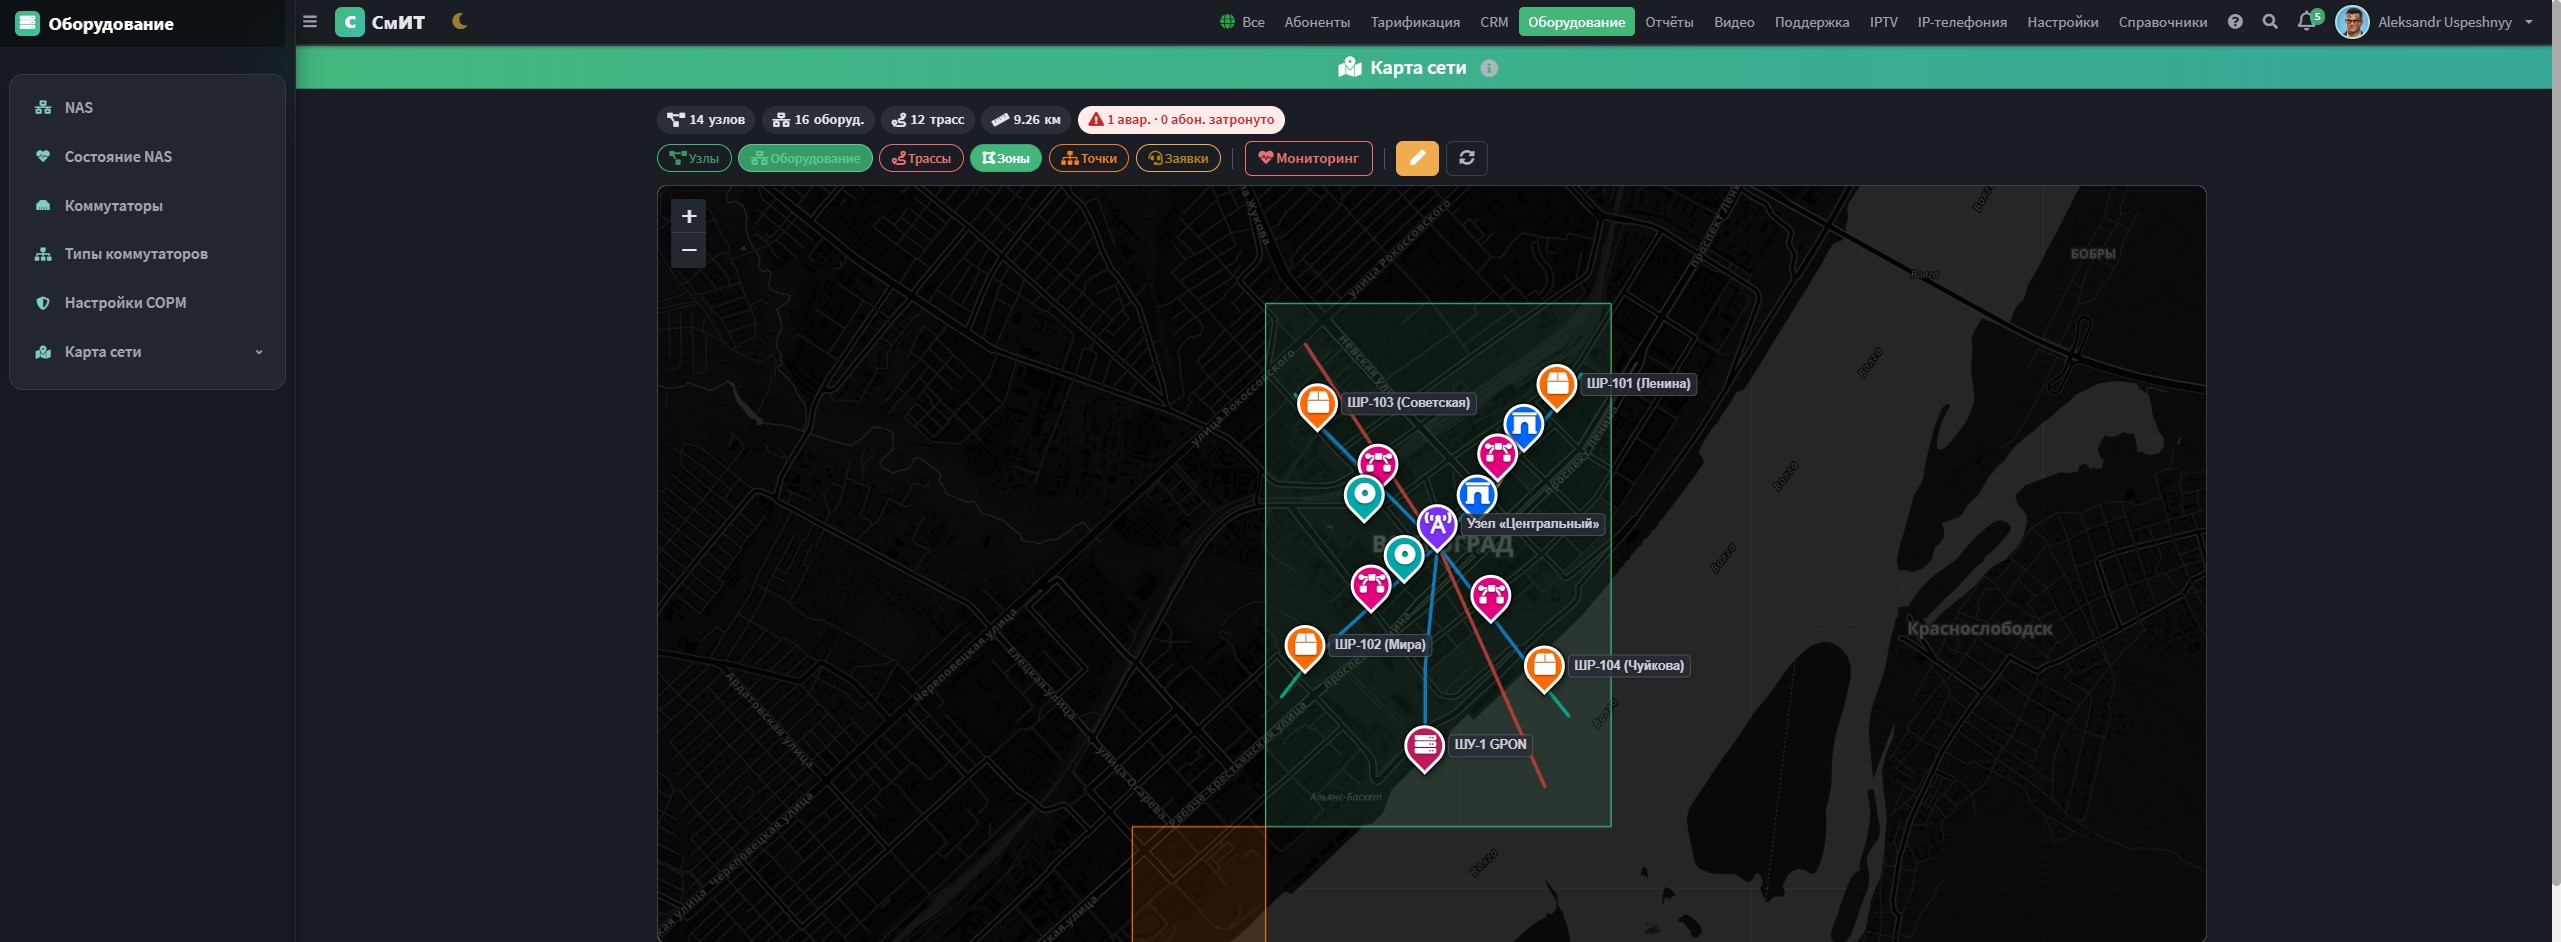
Task: Toggle the Трассы layer filter
Action: tap(921, 158)
